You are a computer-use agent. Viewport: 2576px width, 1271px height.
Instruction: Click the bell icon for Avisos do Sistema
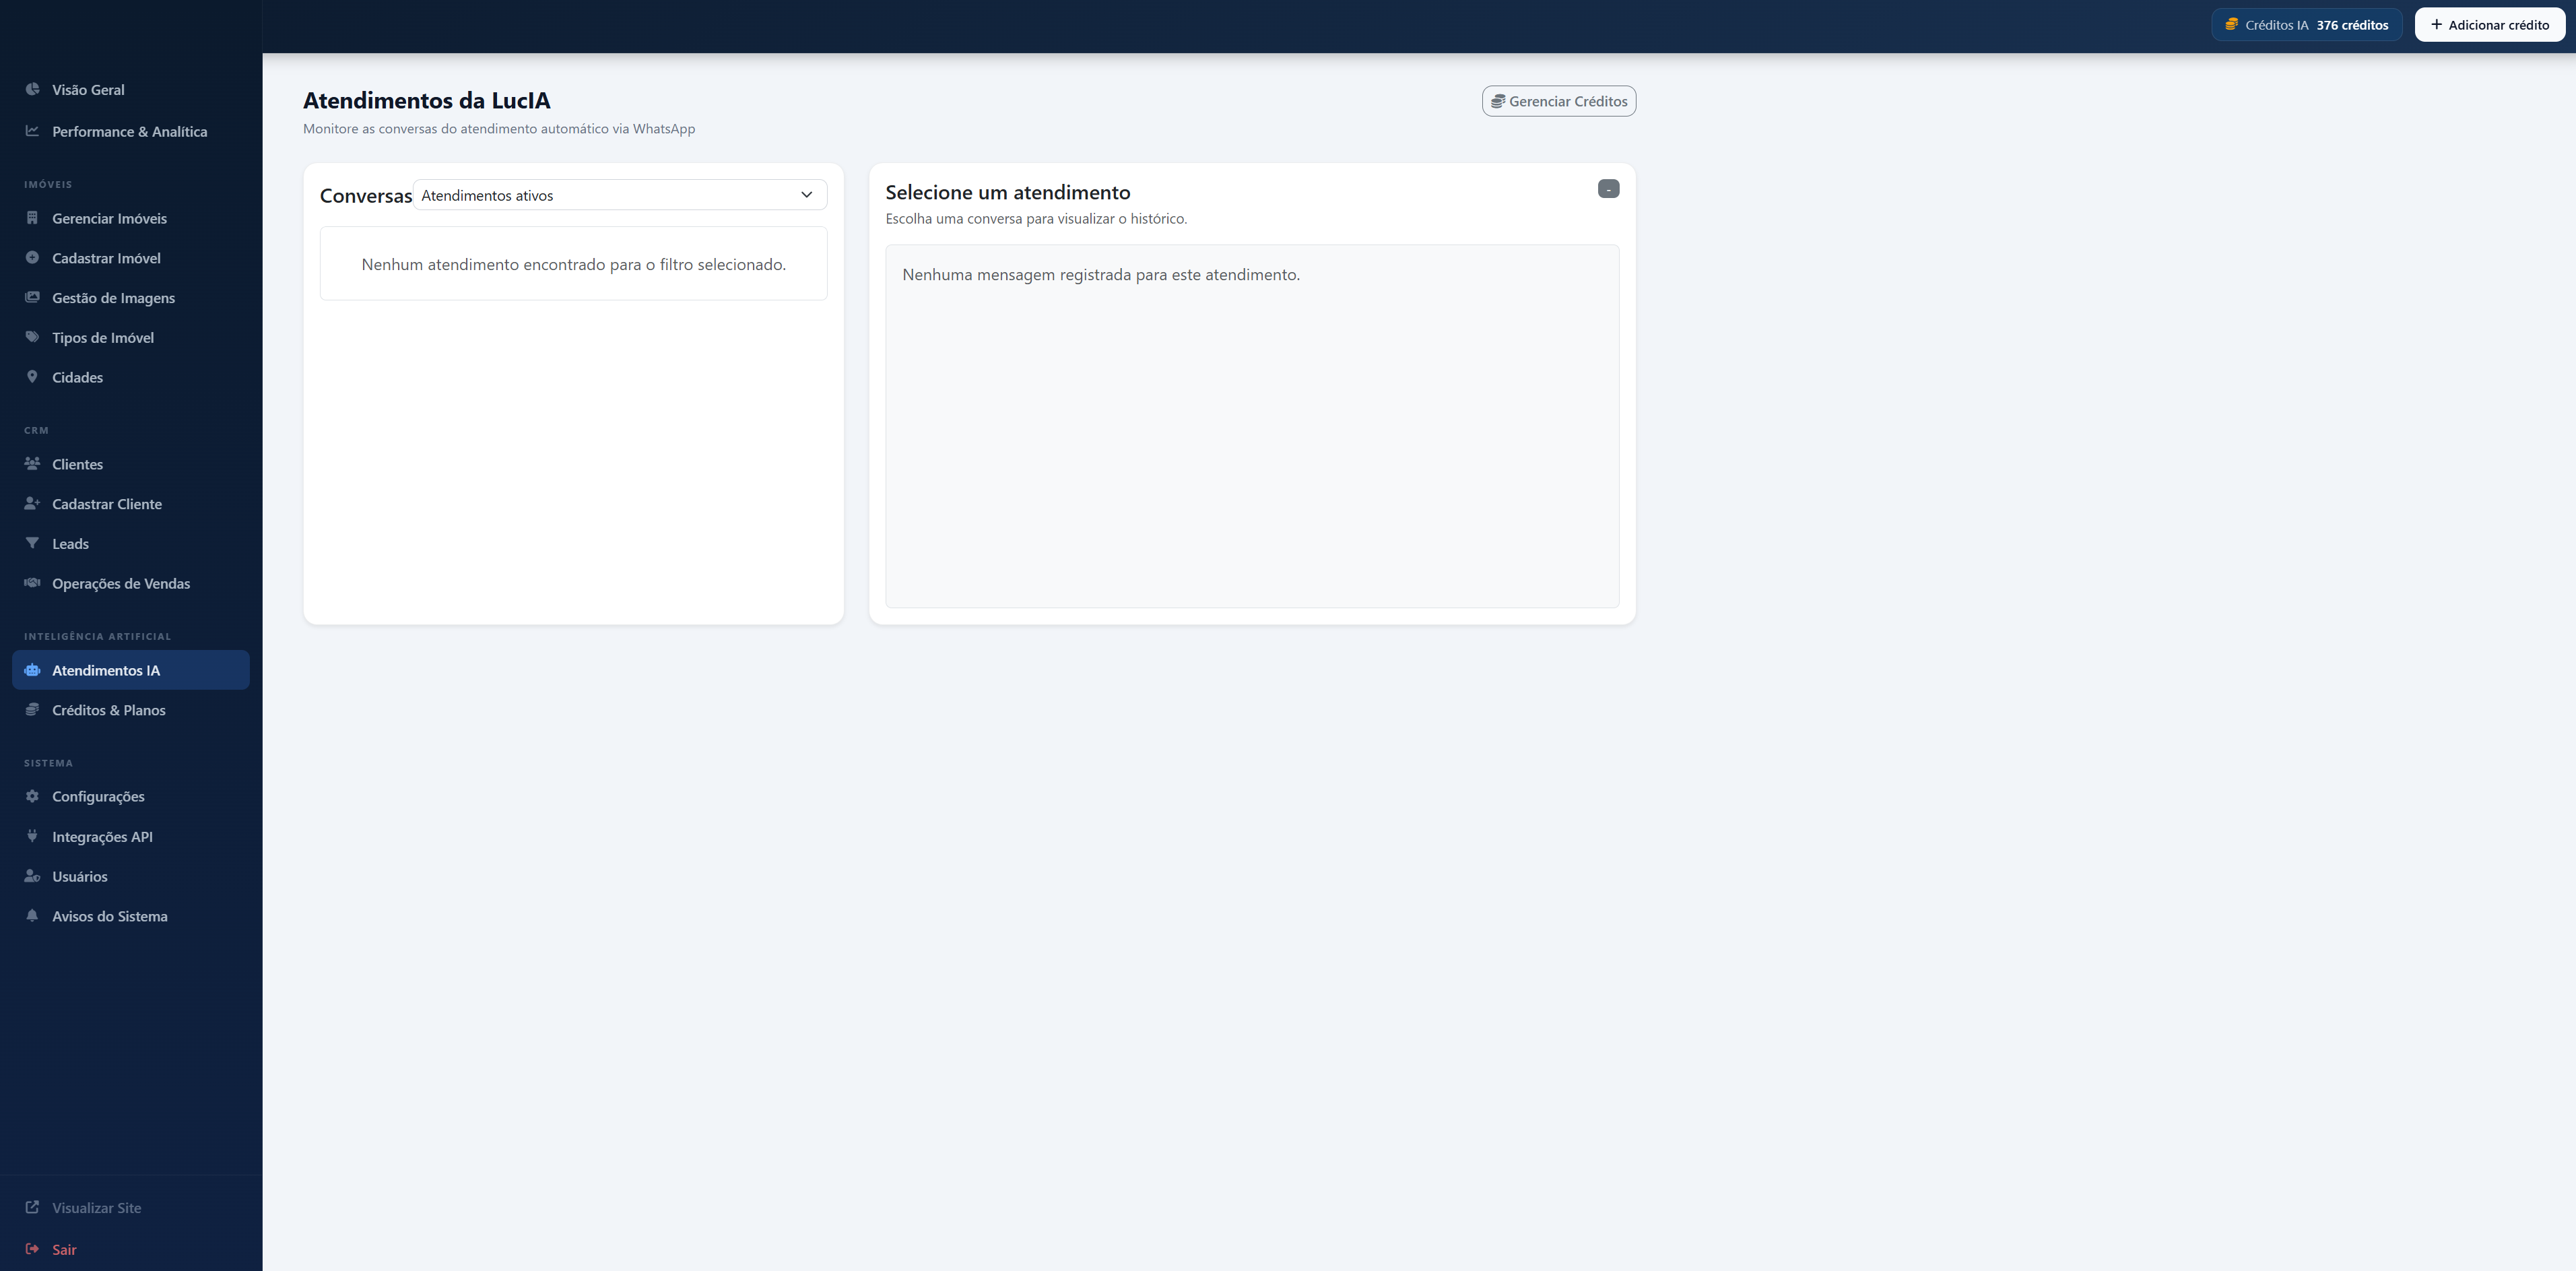[32, 916]
